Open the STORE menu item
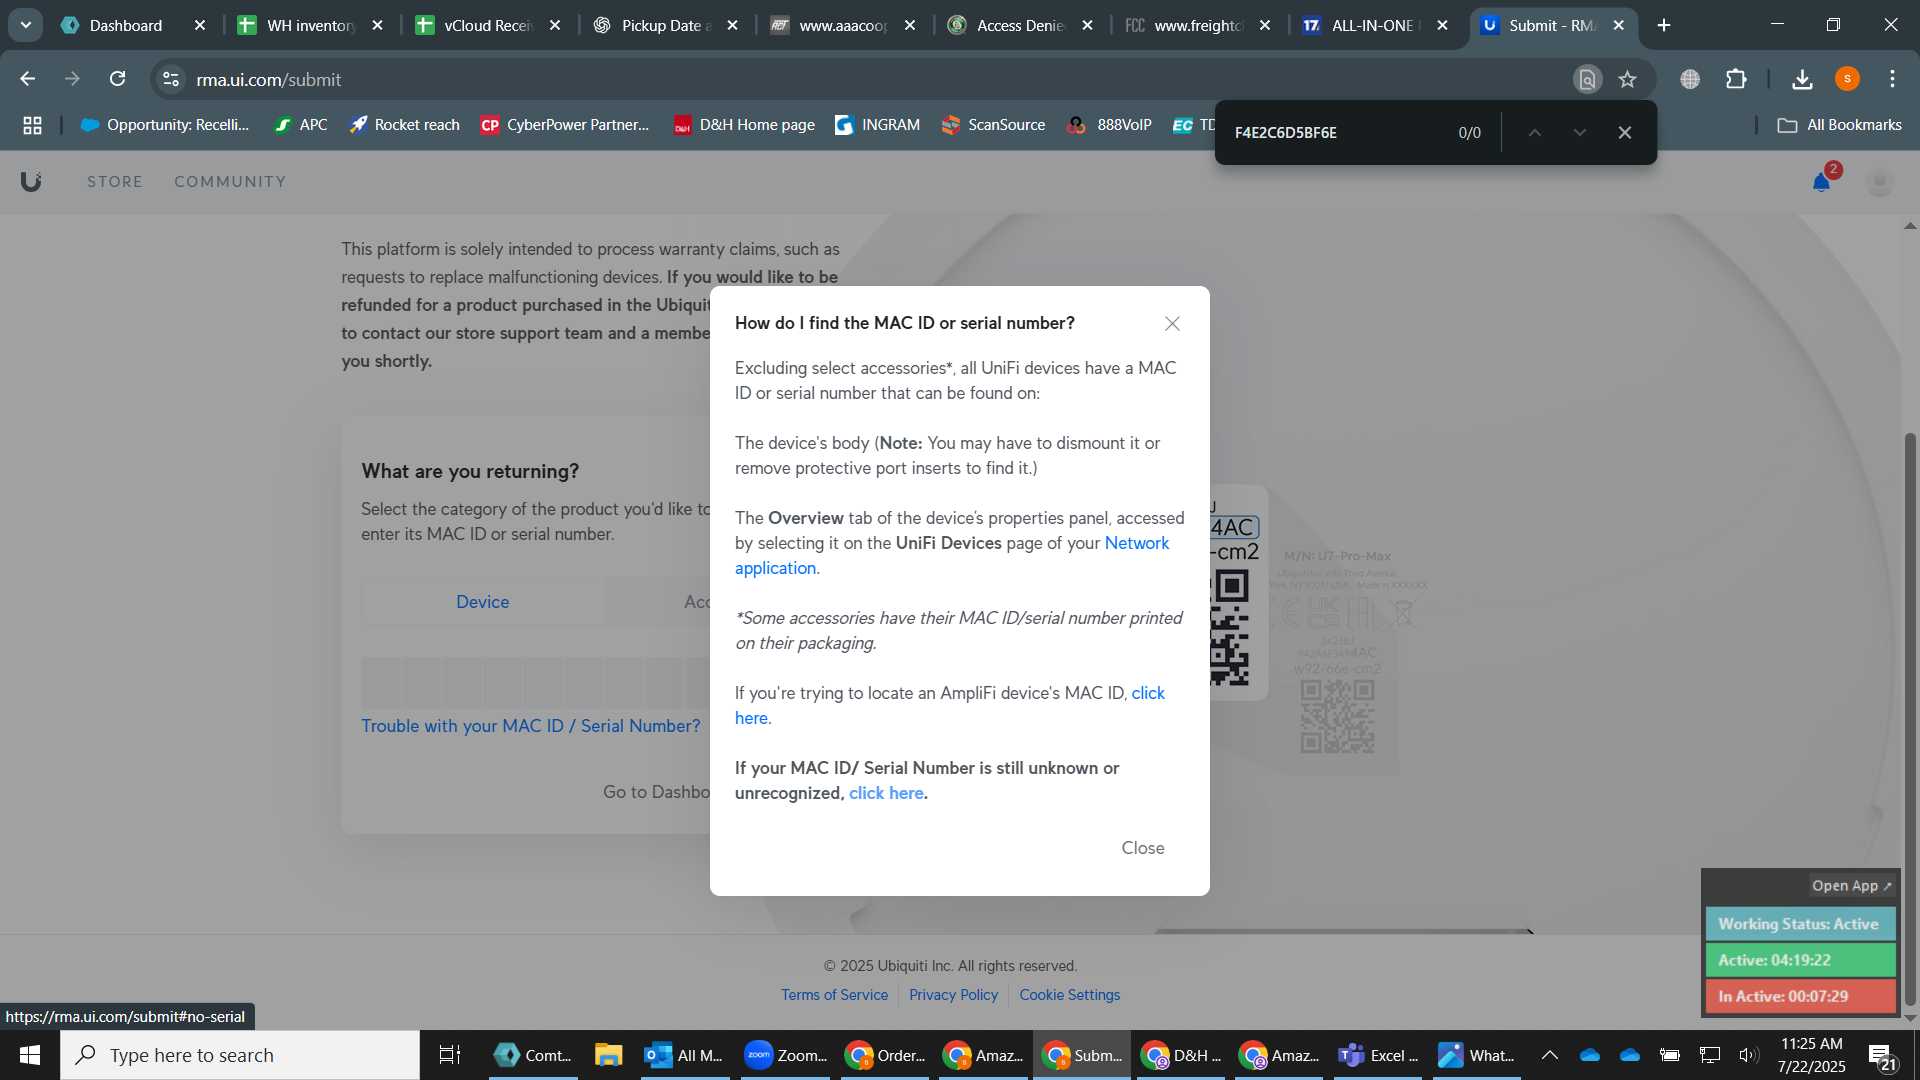Screen dimensions: 1920x1080 (x=115, y=182)
